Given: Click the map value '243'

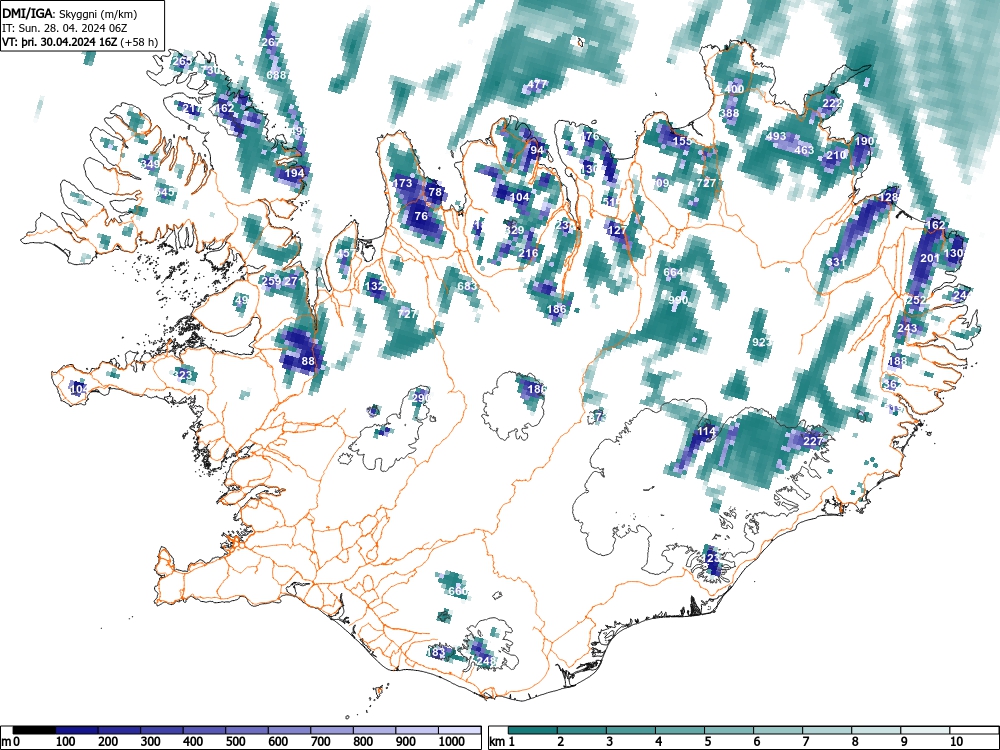Looking at the screenshot, I should click(x=907, y=328).
